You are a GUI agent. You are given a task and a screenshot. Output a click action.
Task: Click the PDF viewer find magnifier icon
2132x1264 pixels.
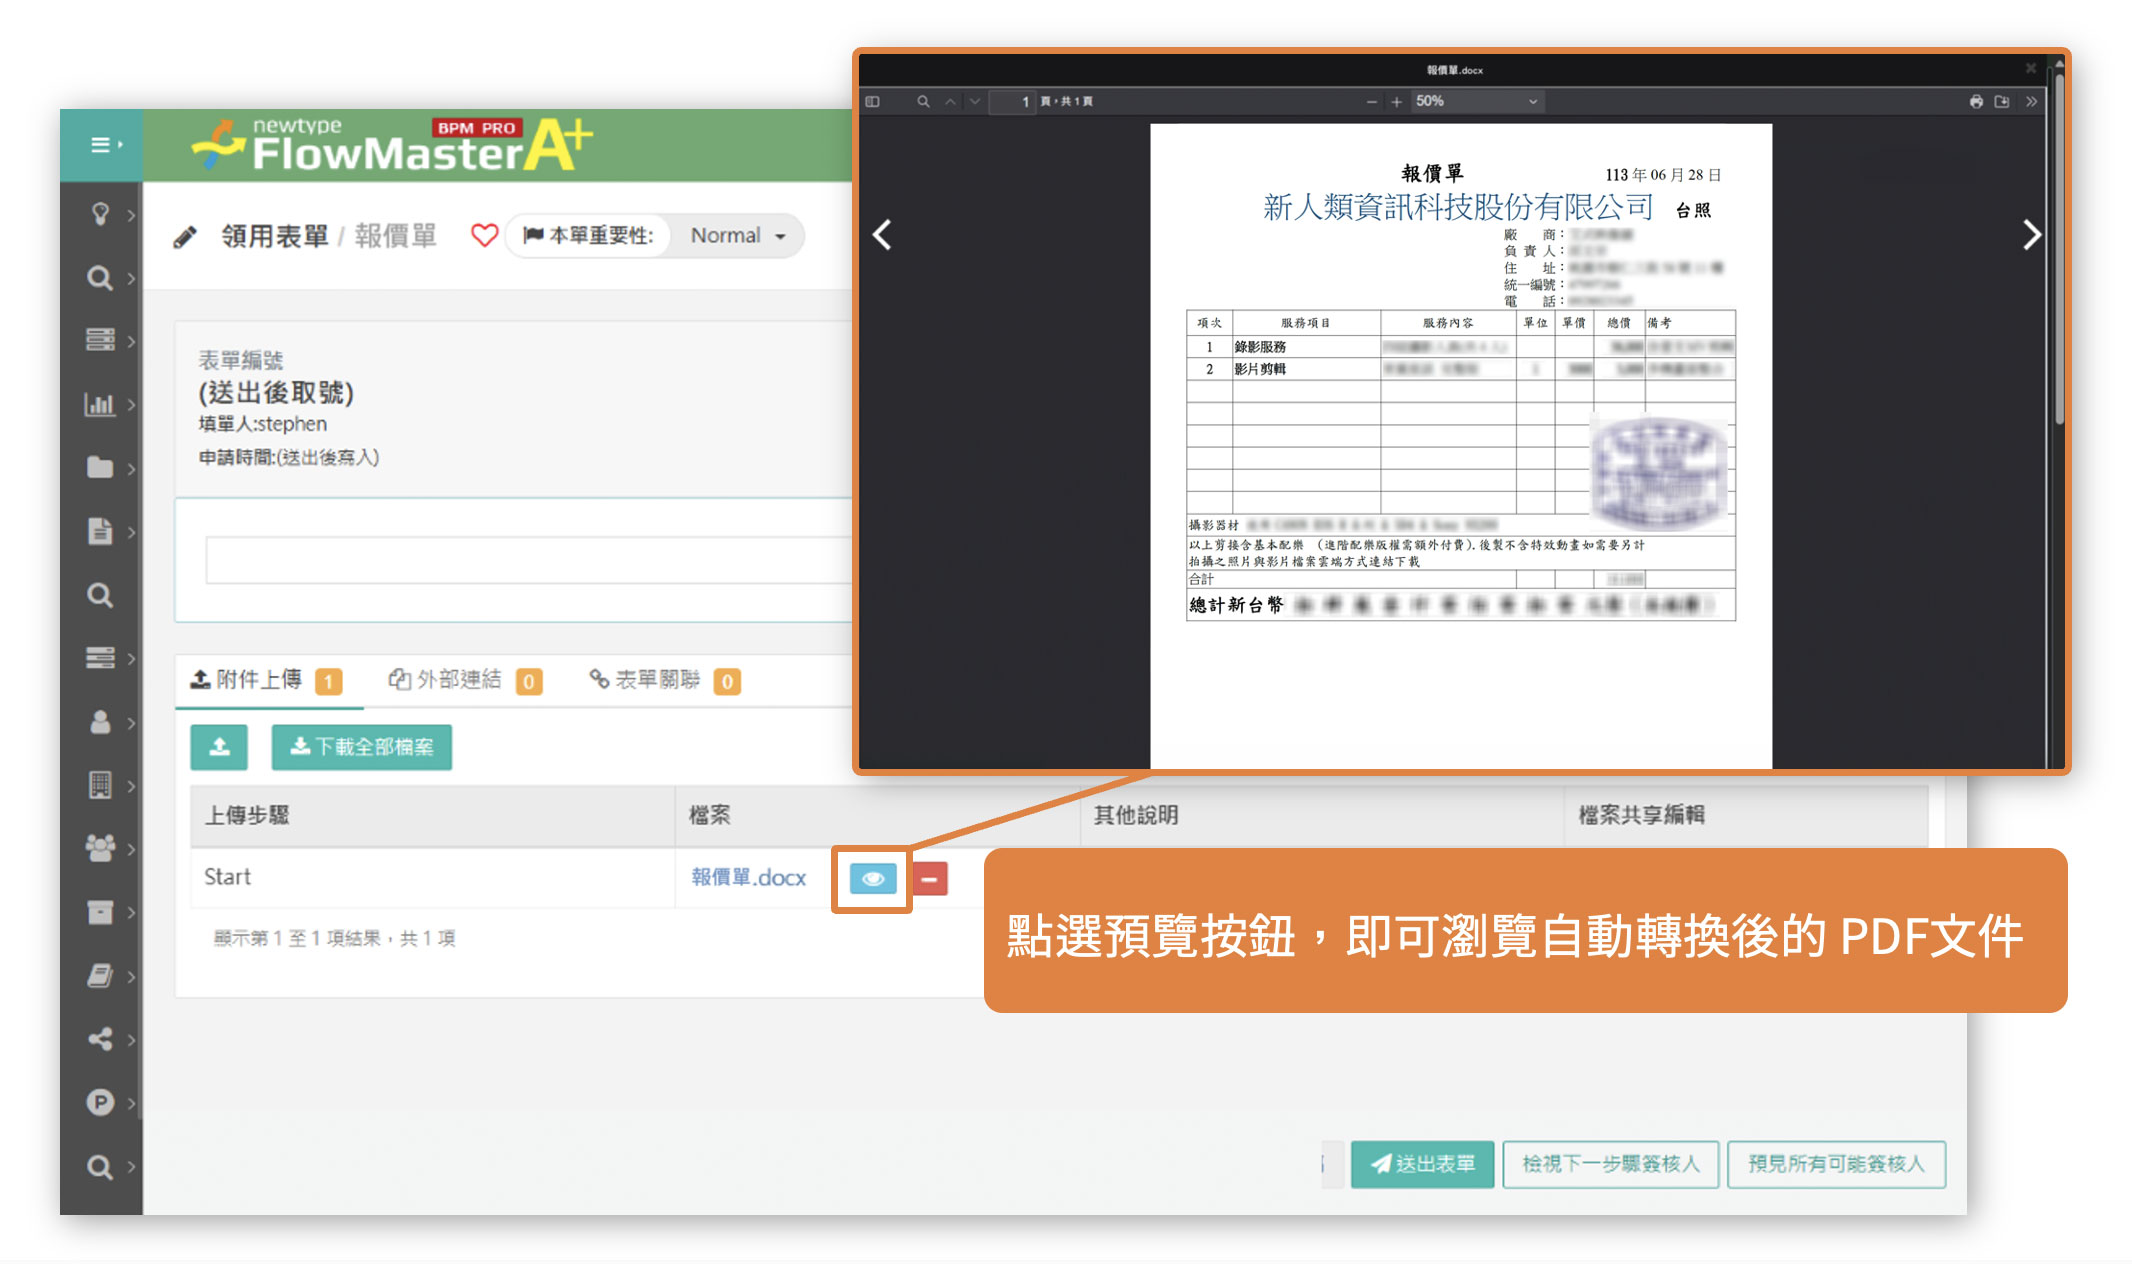tap(923, 101)
